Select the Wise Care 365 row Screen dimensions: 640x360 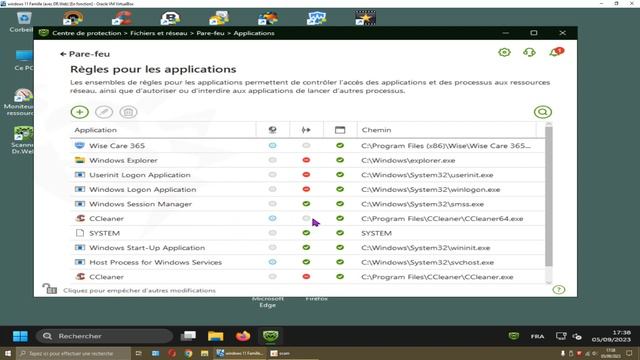point(307,146)
